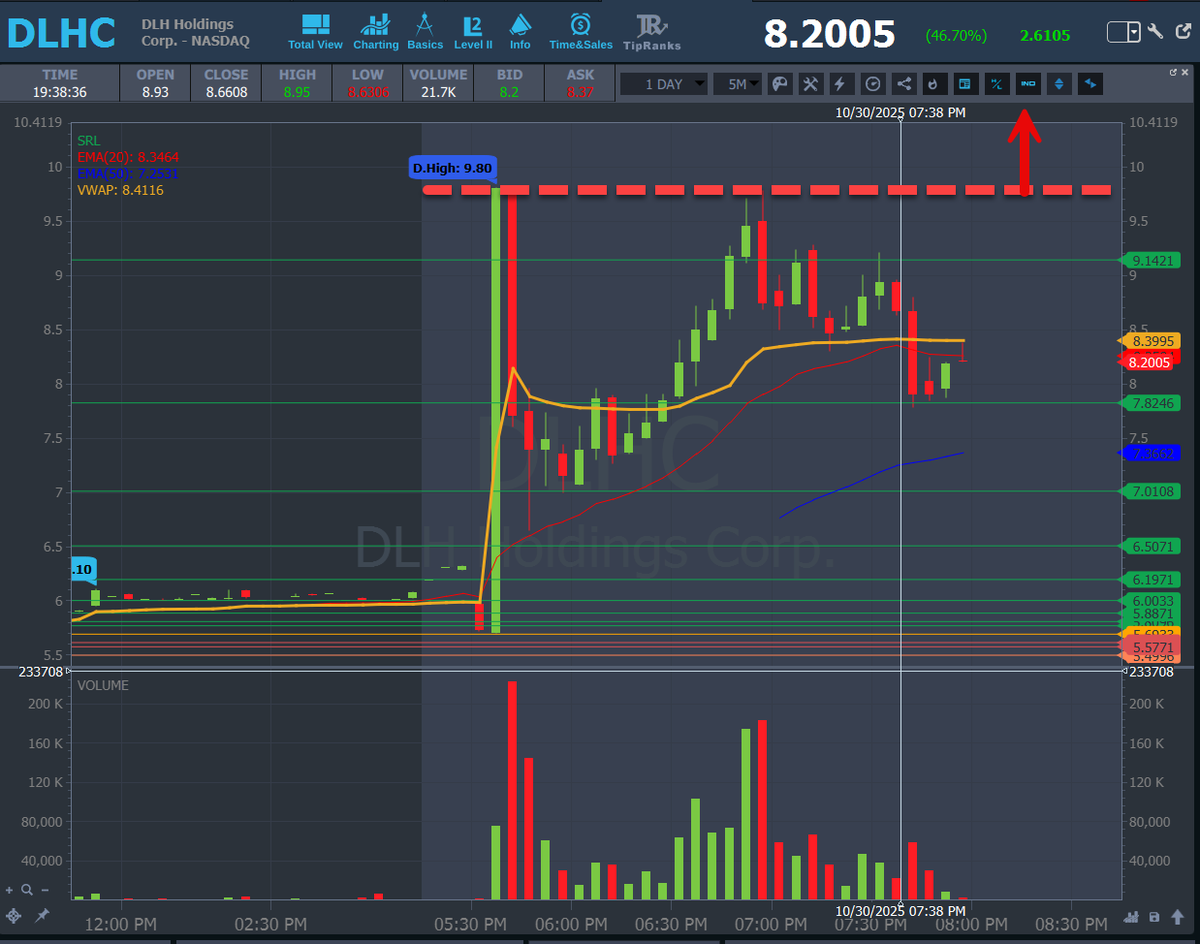
Task: Click the VWAP: 8.4116 legend entry
Action: click(x=119, y=189)
